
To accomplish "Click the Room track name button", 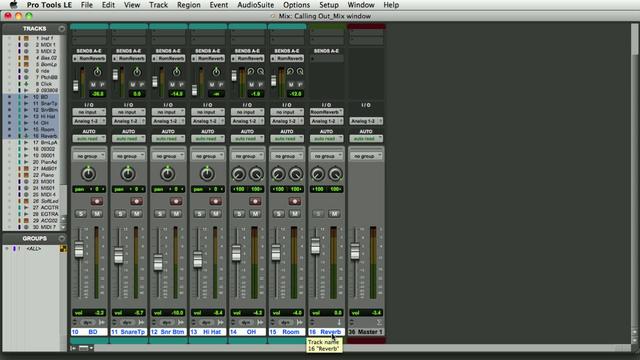I will (287, 332).
